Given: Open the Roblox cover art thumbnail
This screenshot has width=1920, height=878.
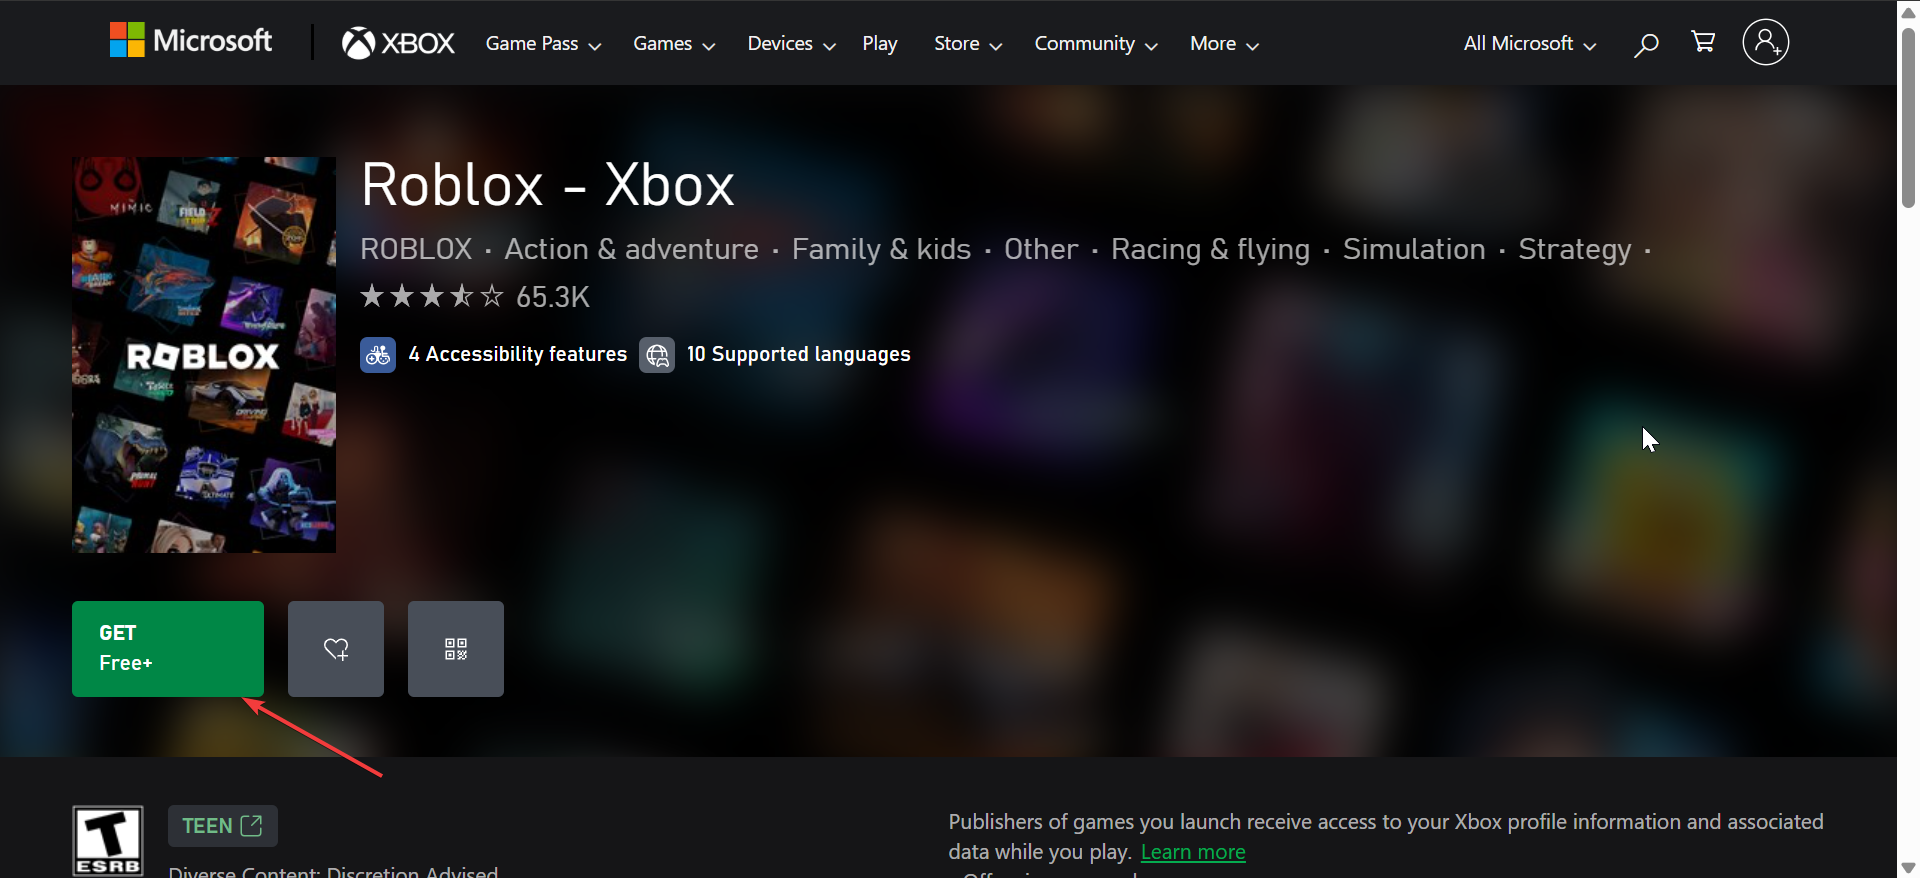Looking at the screenshot, I should pyautogui.click(x=204, y=355).
